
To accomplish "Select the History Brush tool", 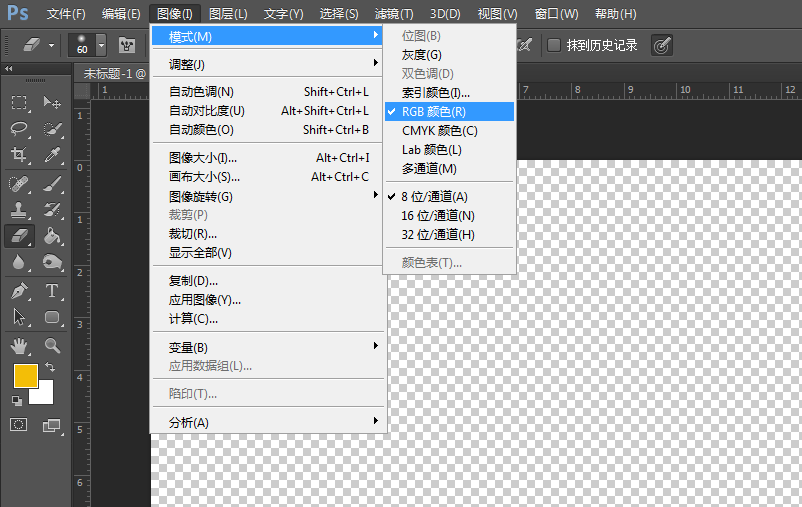I will [52, 210].
